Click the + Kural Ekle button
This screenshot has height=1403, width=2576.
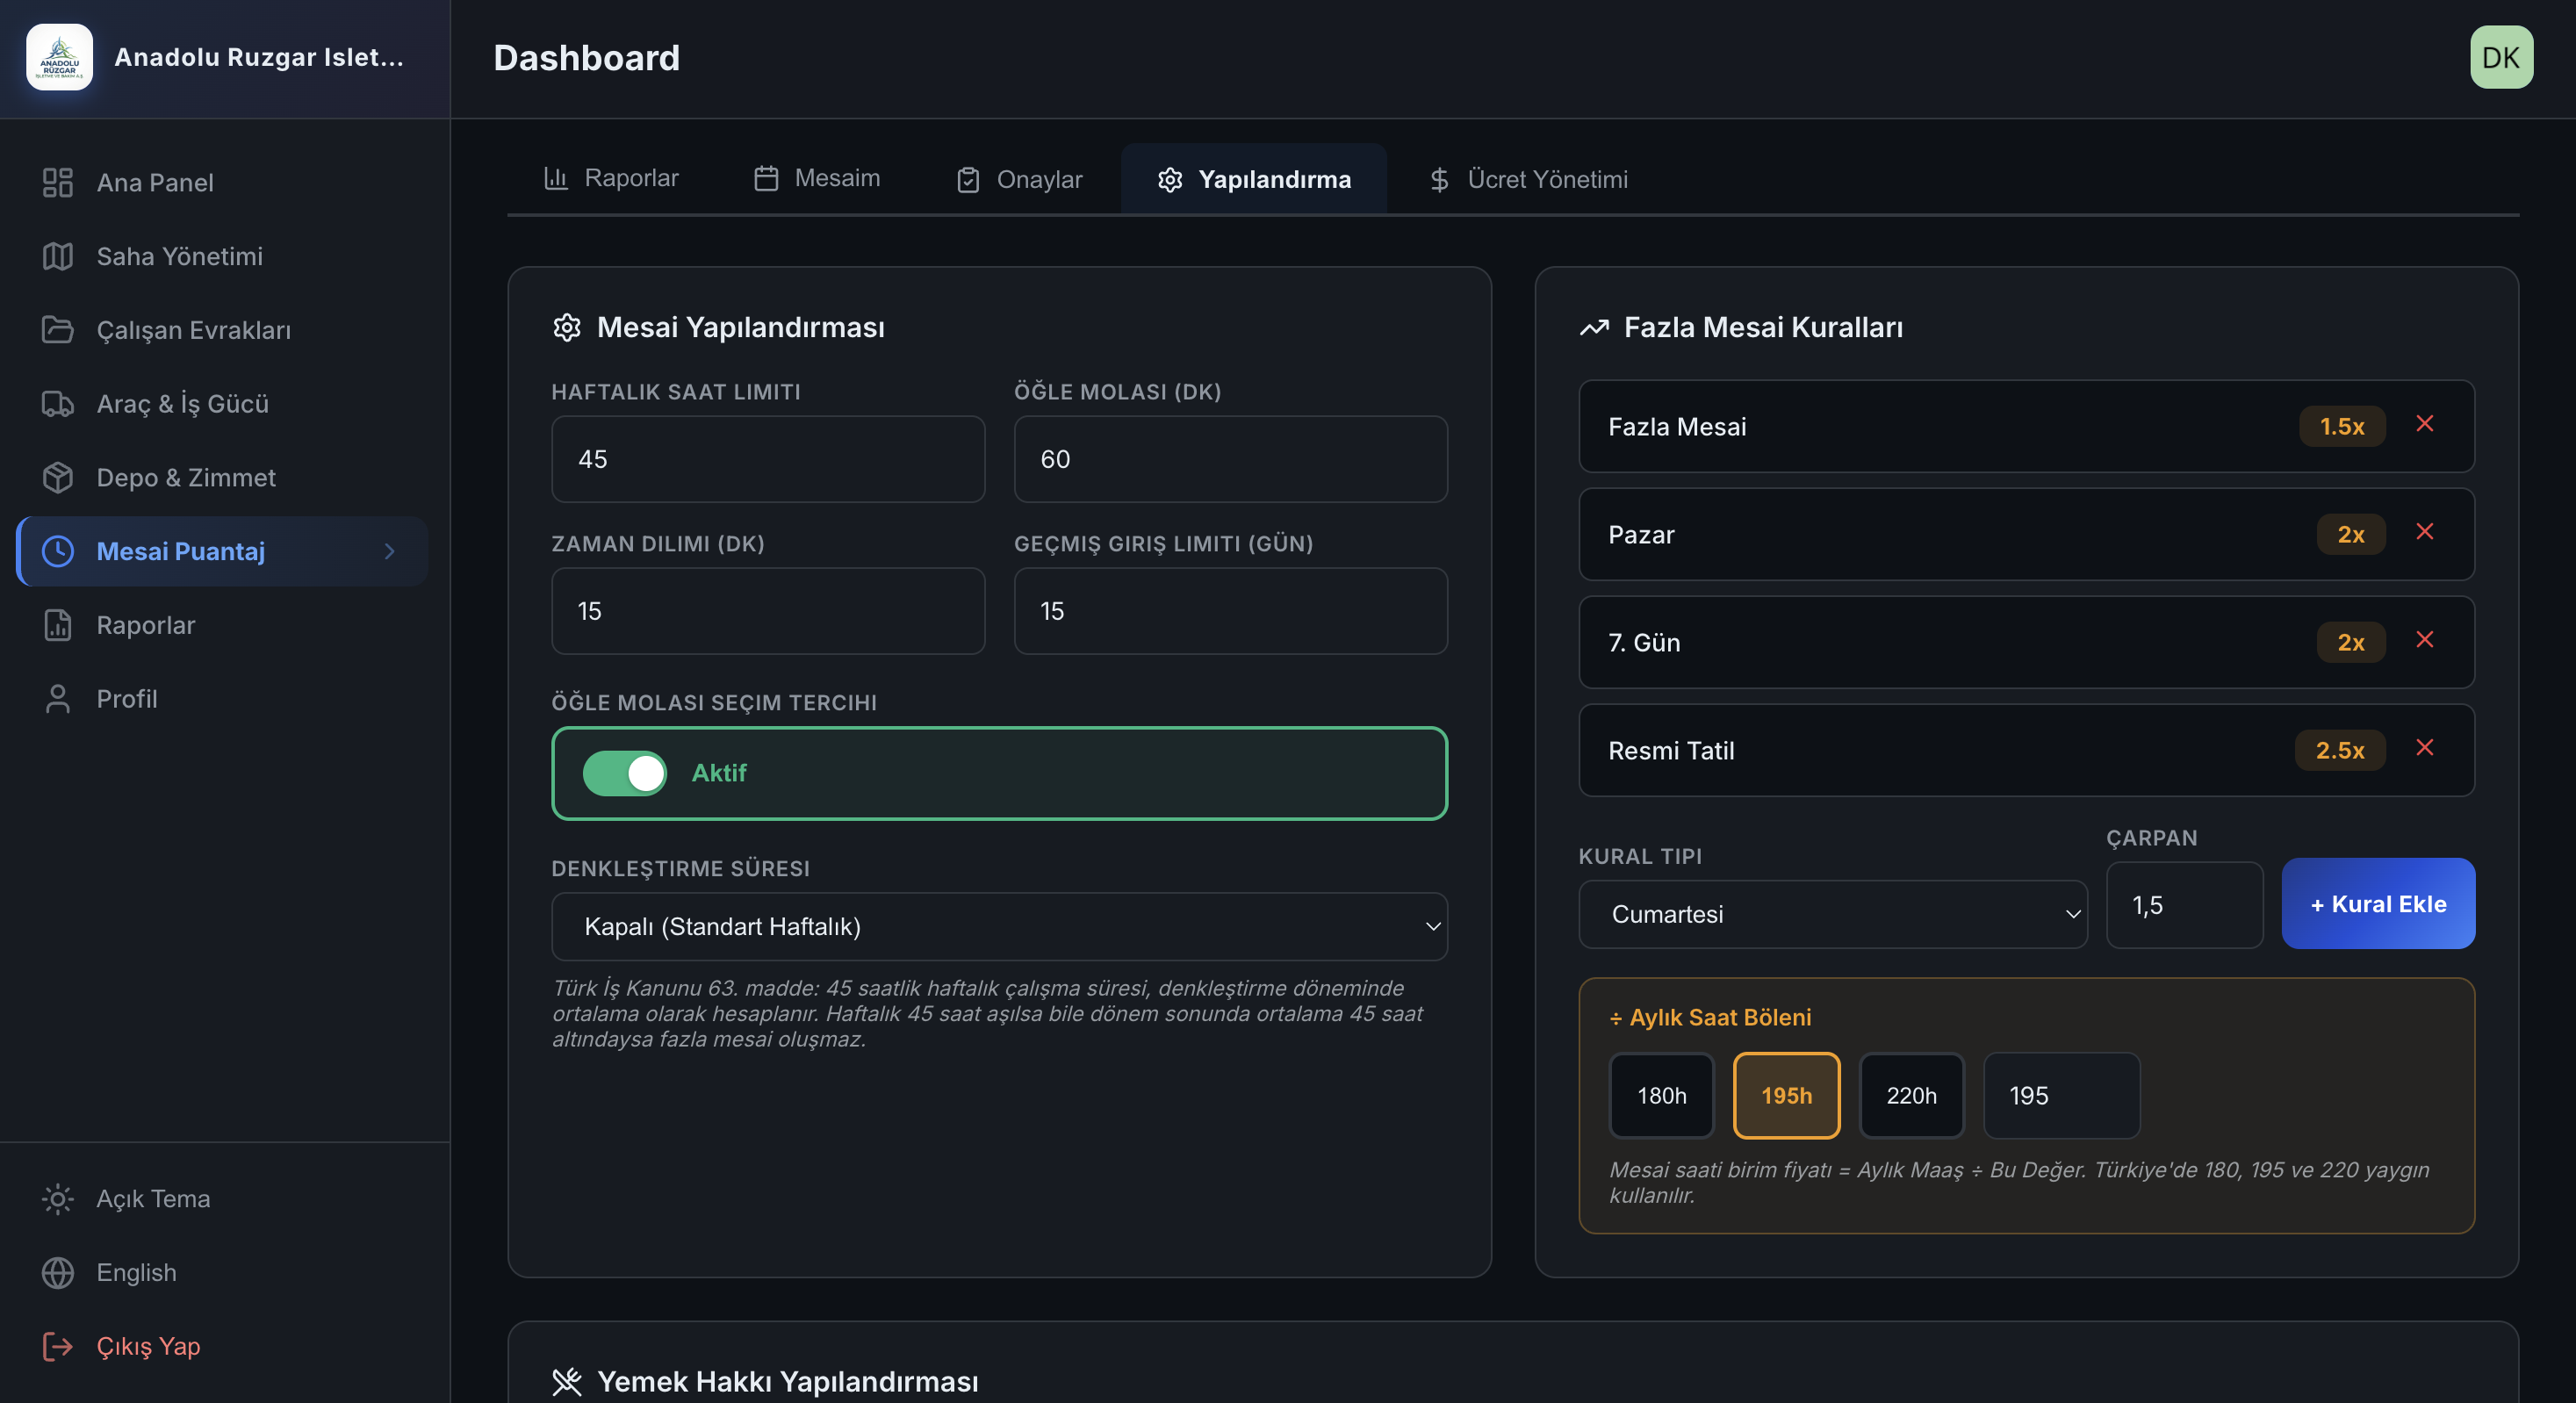(x=2378, y=903)
